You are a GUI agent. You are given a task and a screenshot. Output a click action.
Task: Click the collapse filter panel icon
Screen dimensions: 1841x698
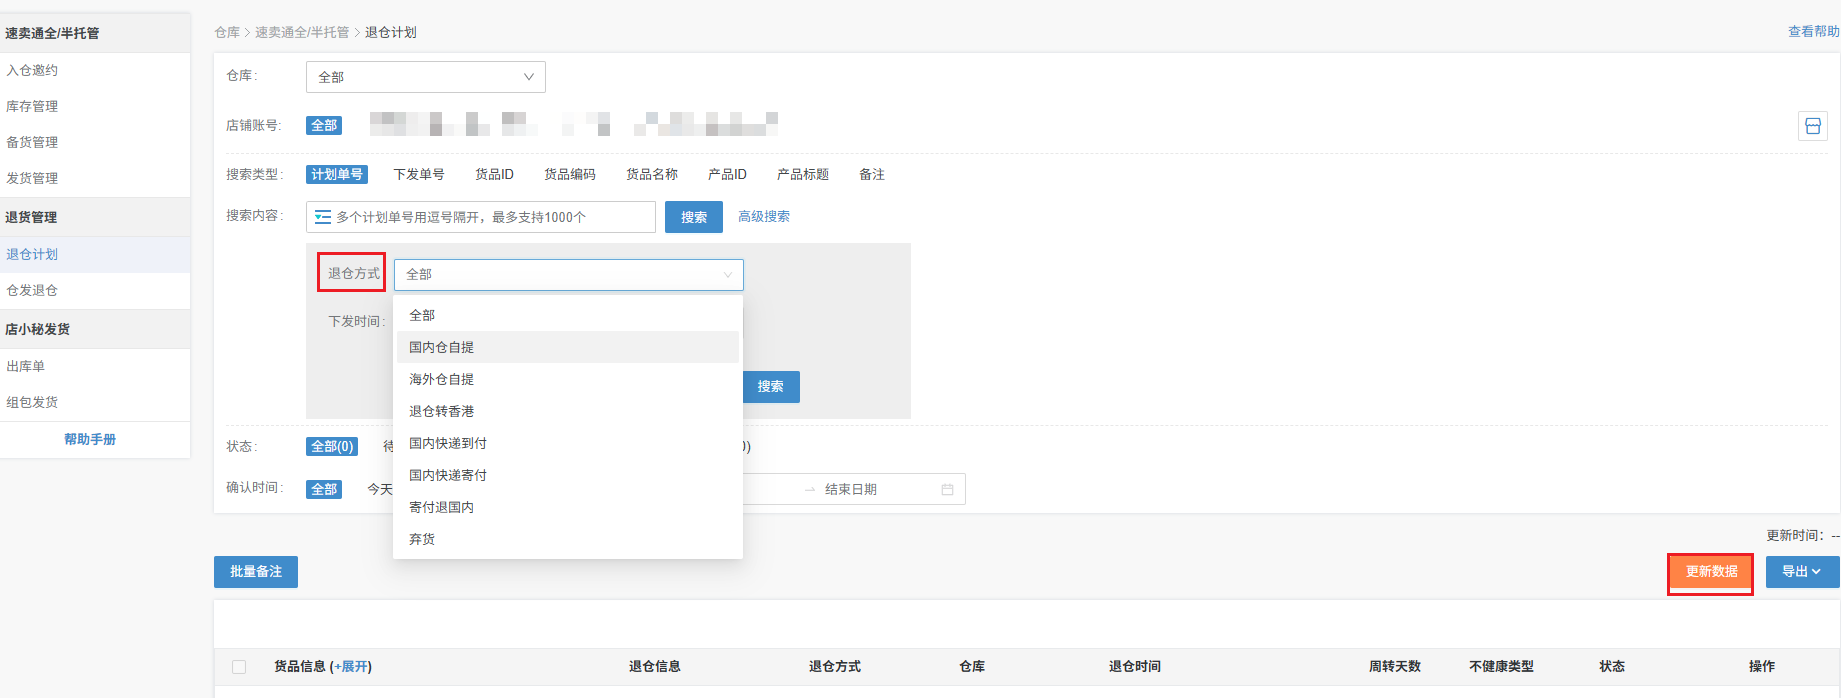coord(1812,126)
